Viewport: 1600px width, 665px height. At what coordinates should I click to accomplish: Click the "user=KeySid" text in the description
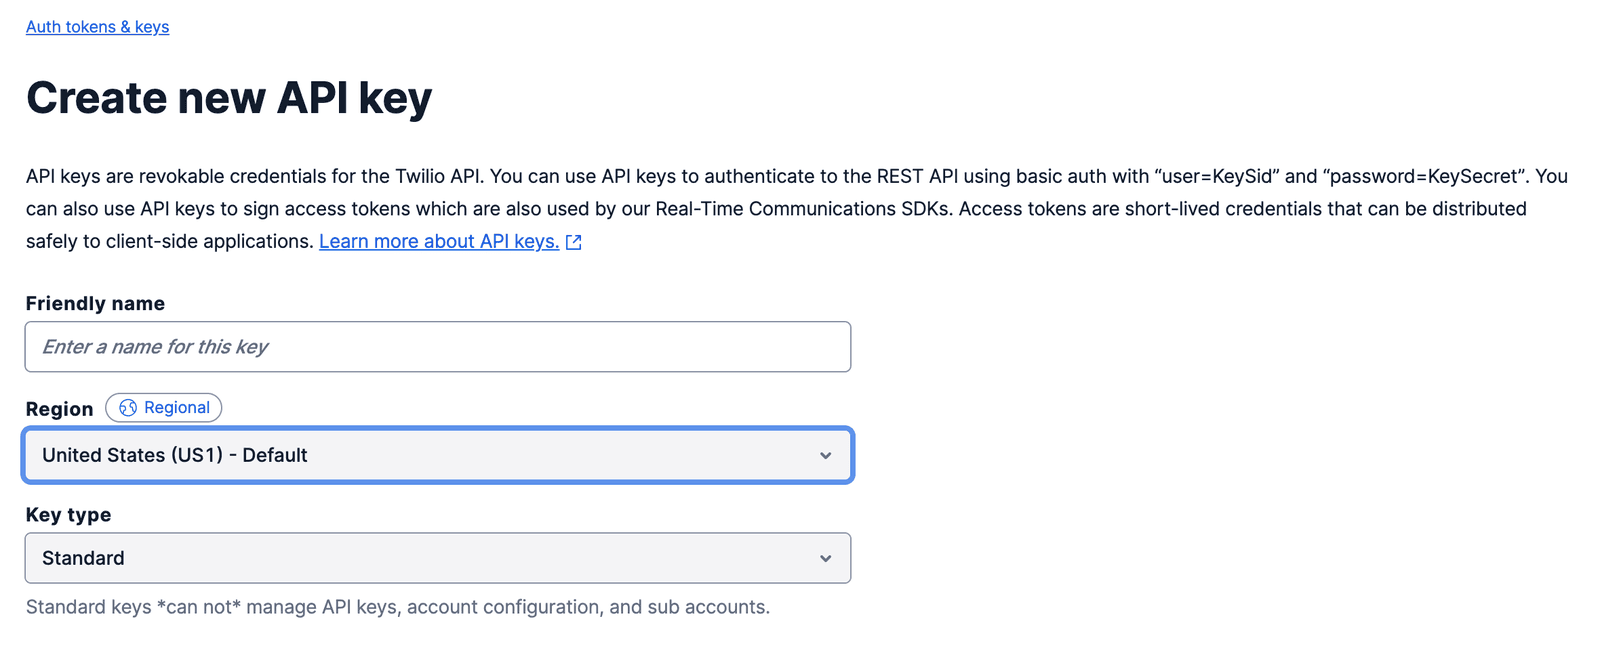pos(1217,177)
